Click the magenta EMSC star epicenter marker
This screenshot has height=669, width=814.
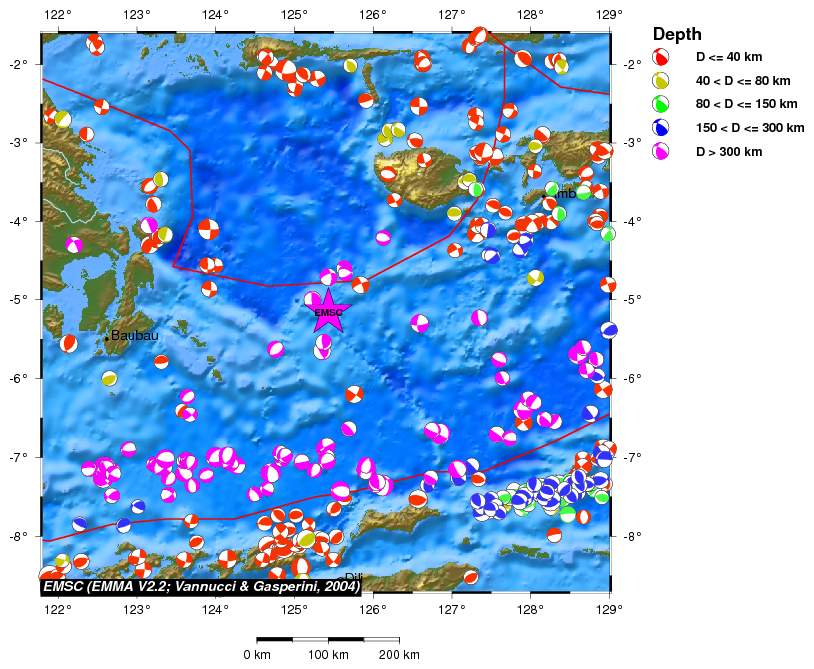click(x=328, y=311)
